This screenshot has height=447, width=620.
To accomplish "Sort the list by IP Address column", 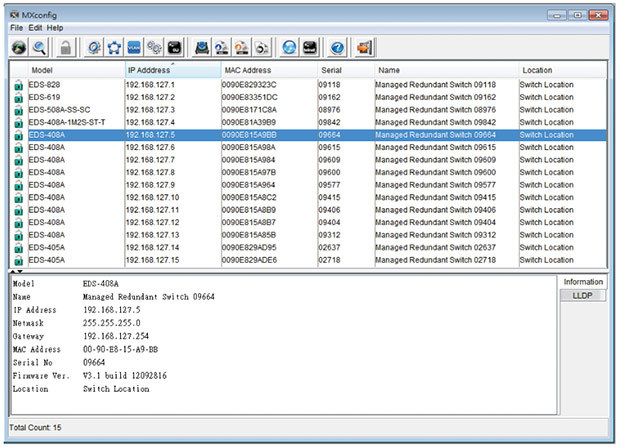I will coord(150,71).
